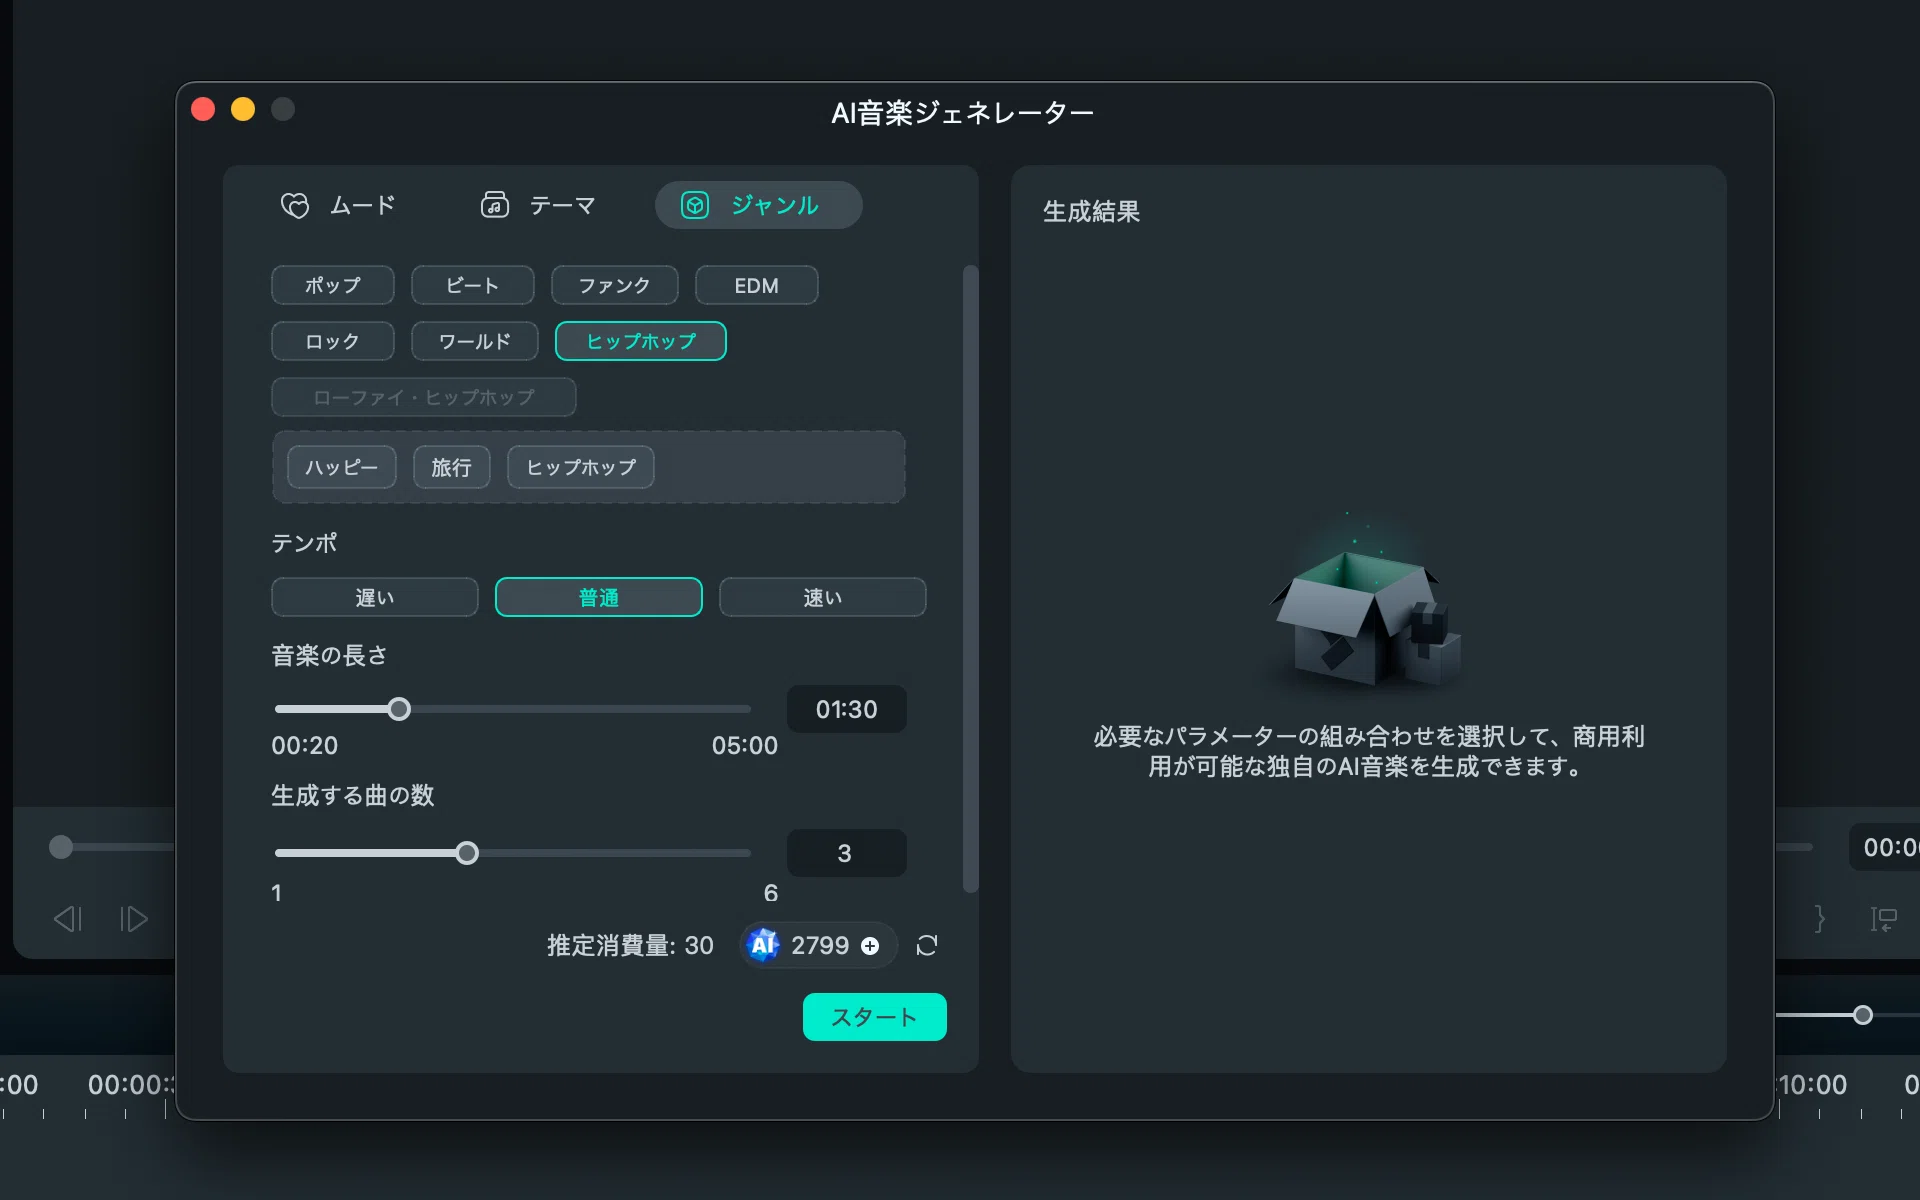This screenshot has height=1200, width=1920.
Task: Select the ジャンル tab
Action: tap(758, 205)
